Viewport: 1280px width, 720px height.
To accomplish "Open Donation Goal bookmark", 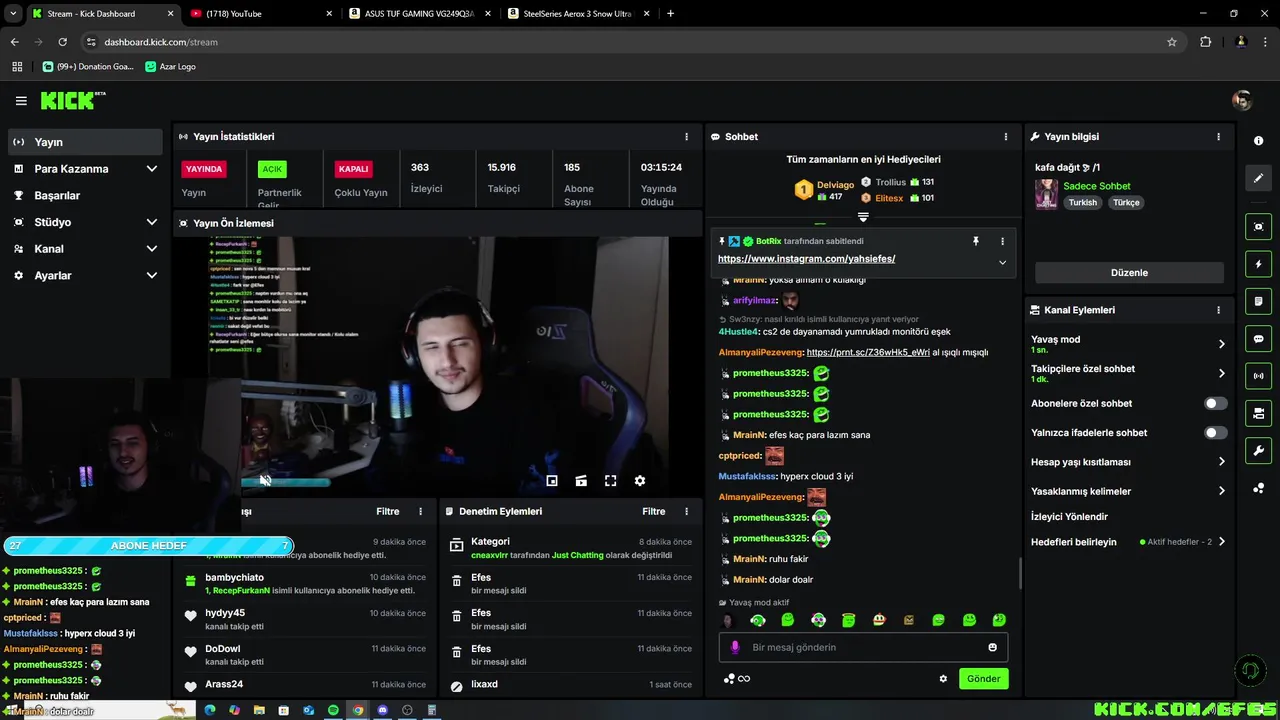I will pyautogui.click(x=88, y=67).
